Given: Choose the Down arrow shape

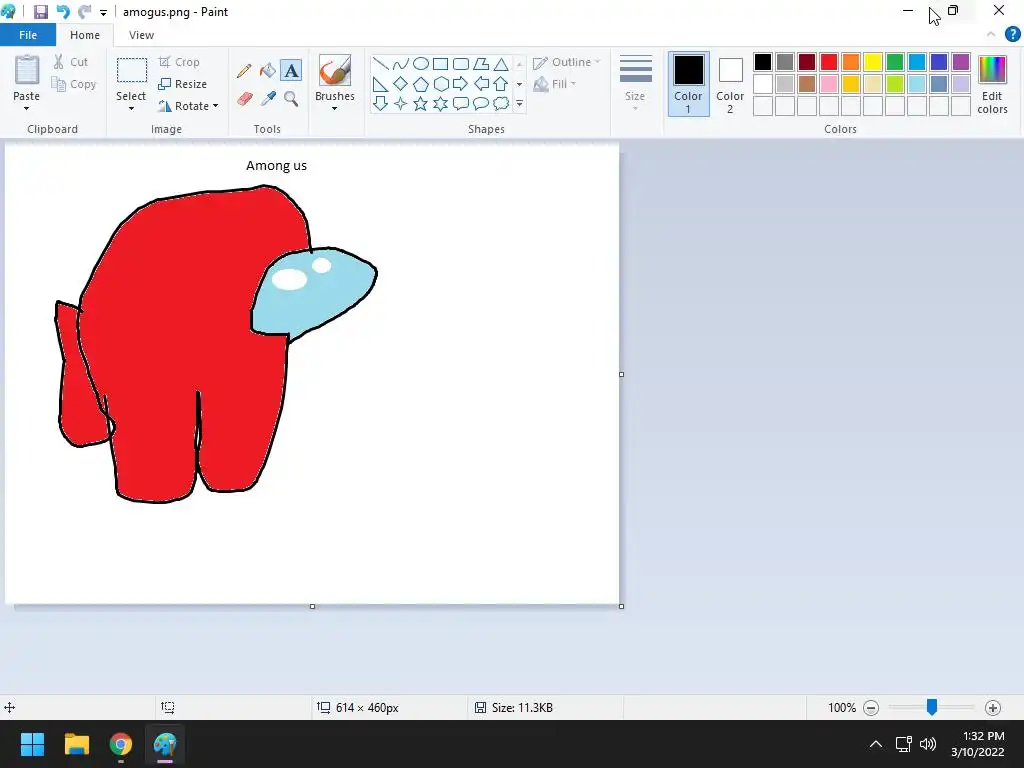Looking at the screenshot, I should [x=380, y=103].
